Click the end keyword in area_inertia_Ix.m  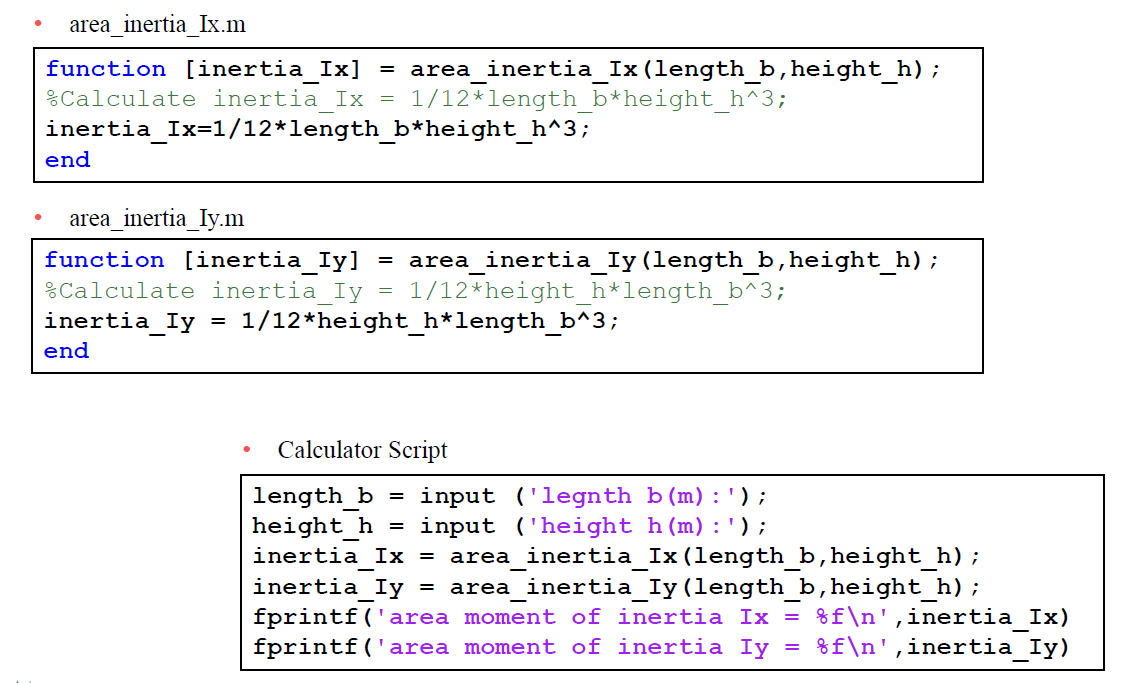(66, 159)
